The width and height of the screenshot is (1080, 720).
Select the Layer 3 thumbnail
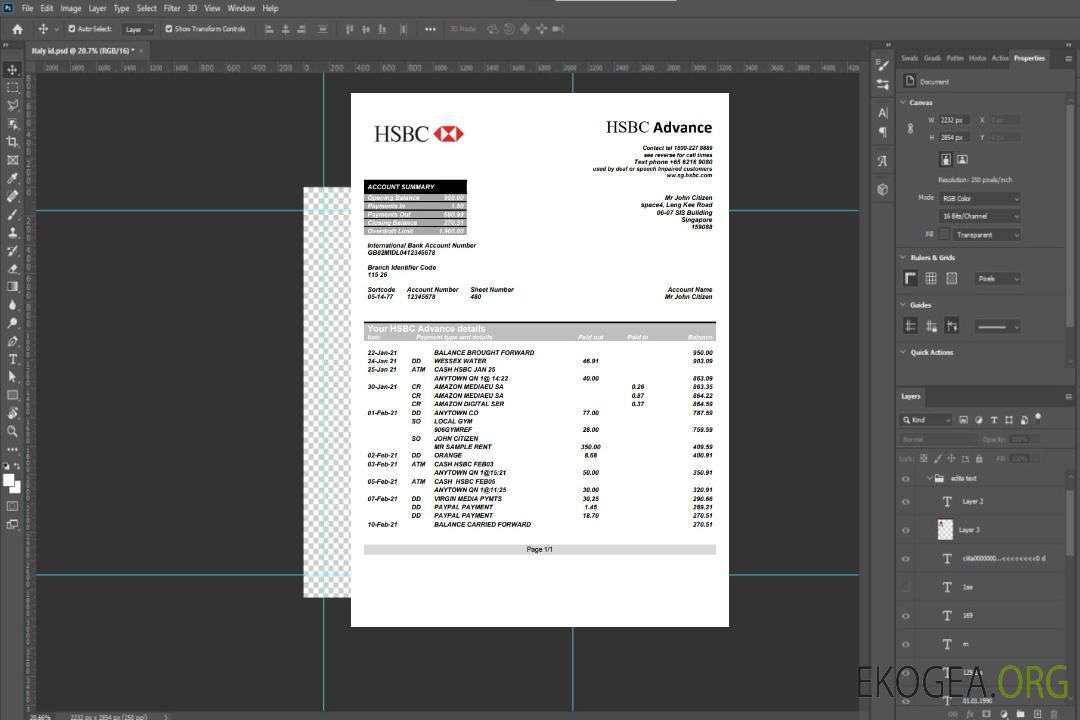point(946,530)
